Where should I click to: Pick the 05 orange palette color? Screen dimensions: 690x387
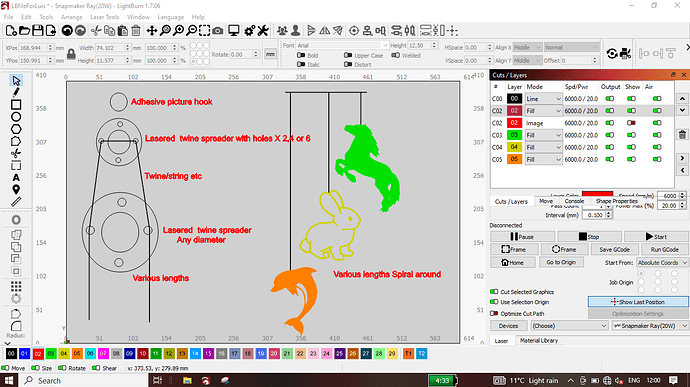click(77, 354)
